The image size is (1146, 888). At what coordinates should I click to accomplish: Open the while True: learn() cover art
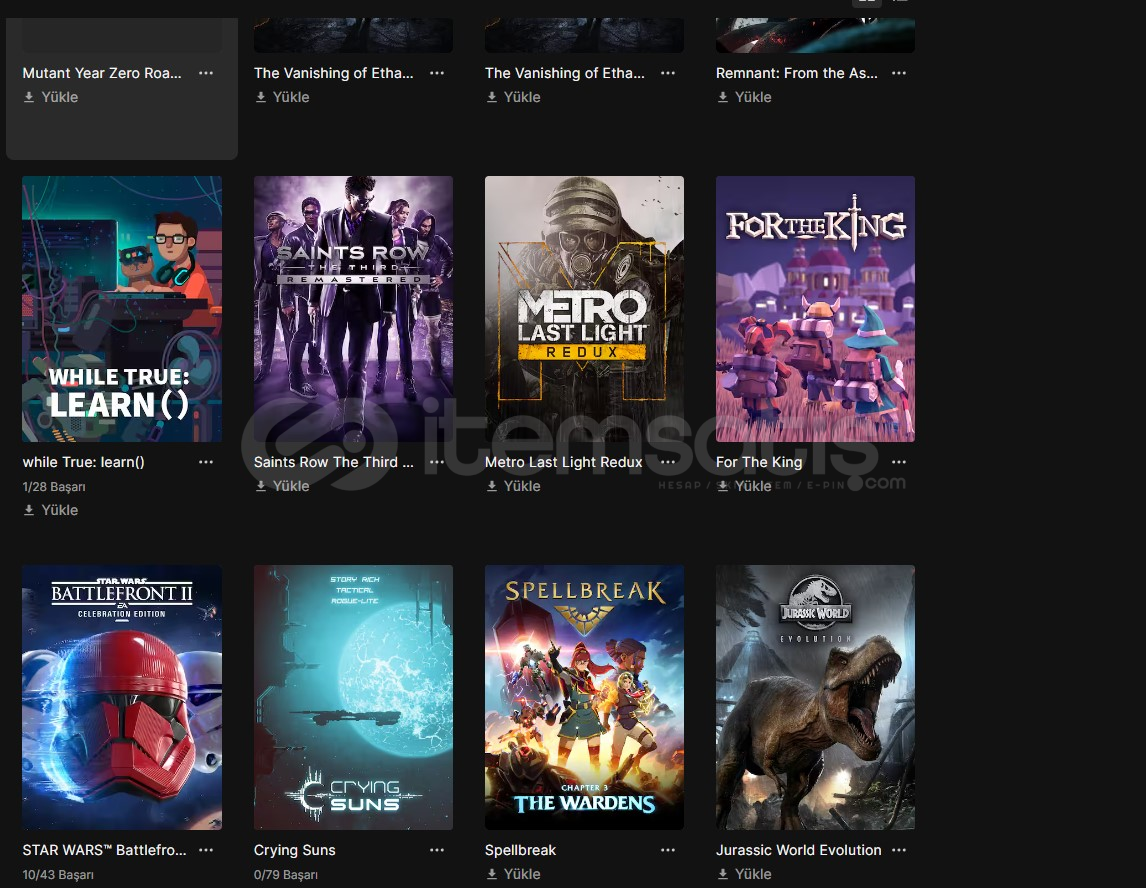point(122,308)
